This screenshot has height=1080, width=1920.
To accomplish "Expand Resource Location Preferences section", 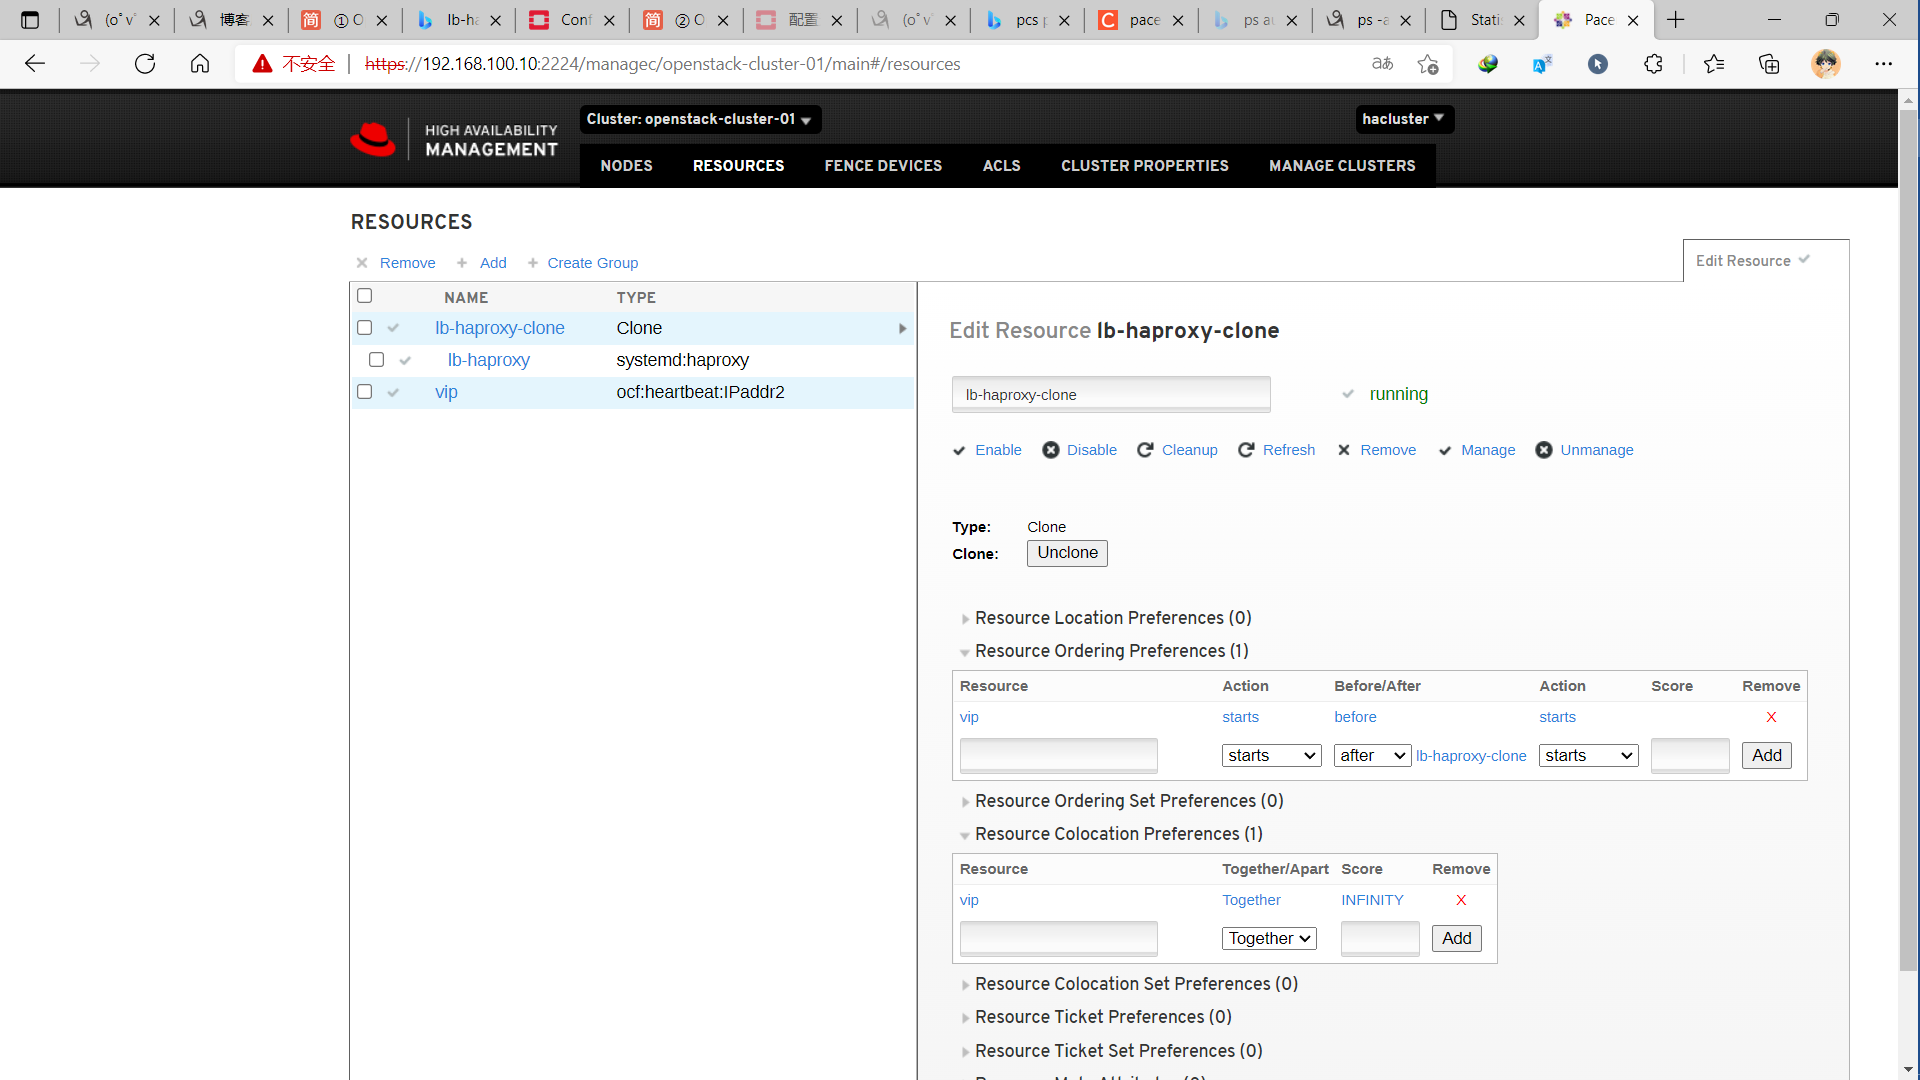I will 1112,618.
